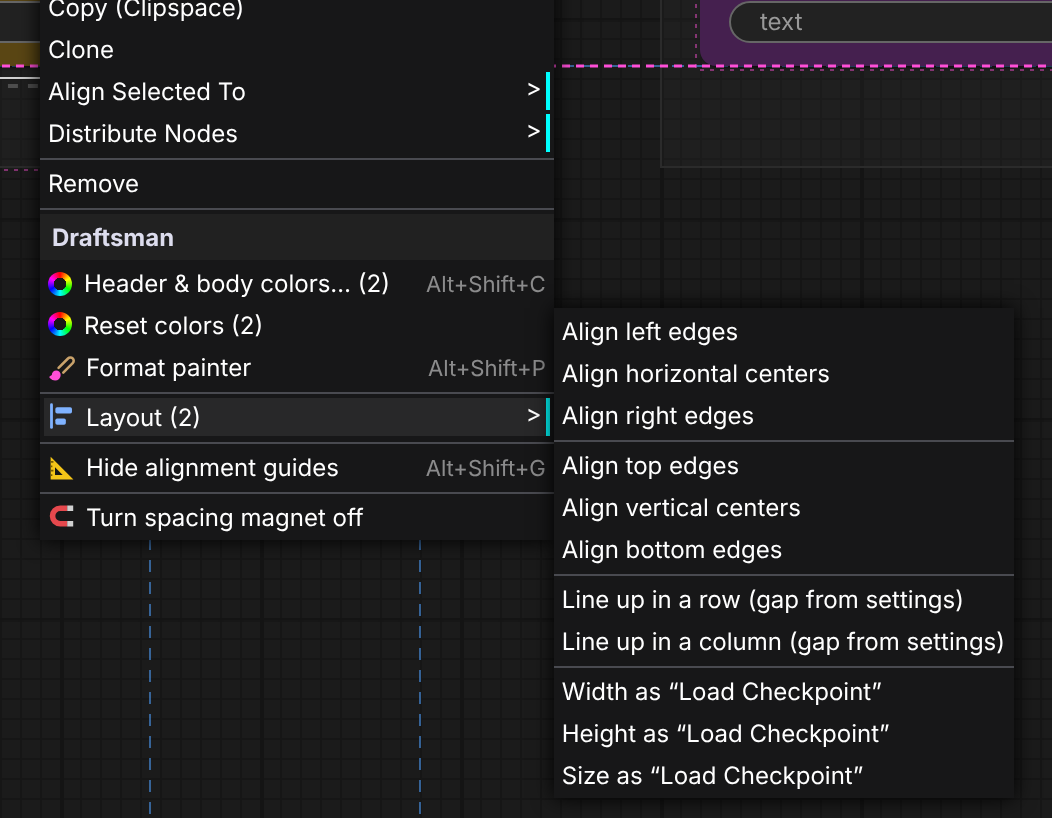Screen dimensions: 1052x818
Task: Choose Align top edges
Action: [784, 466]
